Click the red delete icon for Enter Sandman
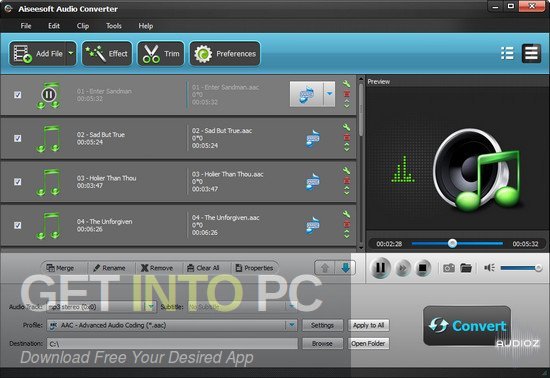550x378 pixels. pyautogui.click(x=347, y=94)
